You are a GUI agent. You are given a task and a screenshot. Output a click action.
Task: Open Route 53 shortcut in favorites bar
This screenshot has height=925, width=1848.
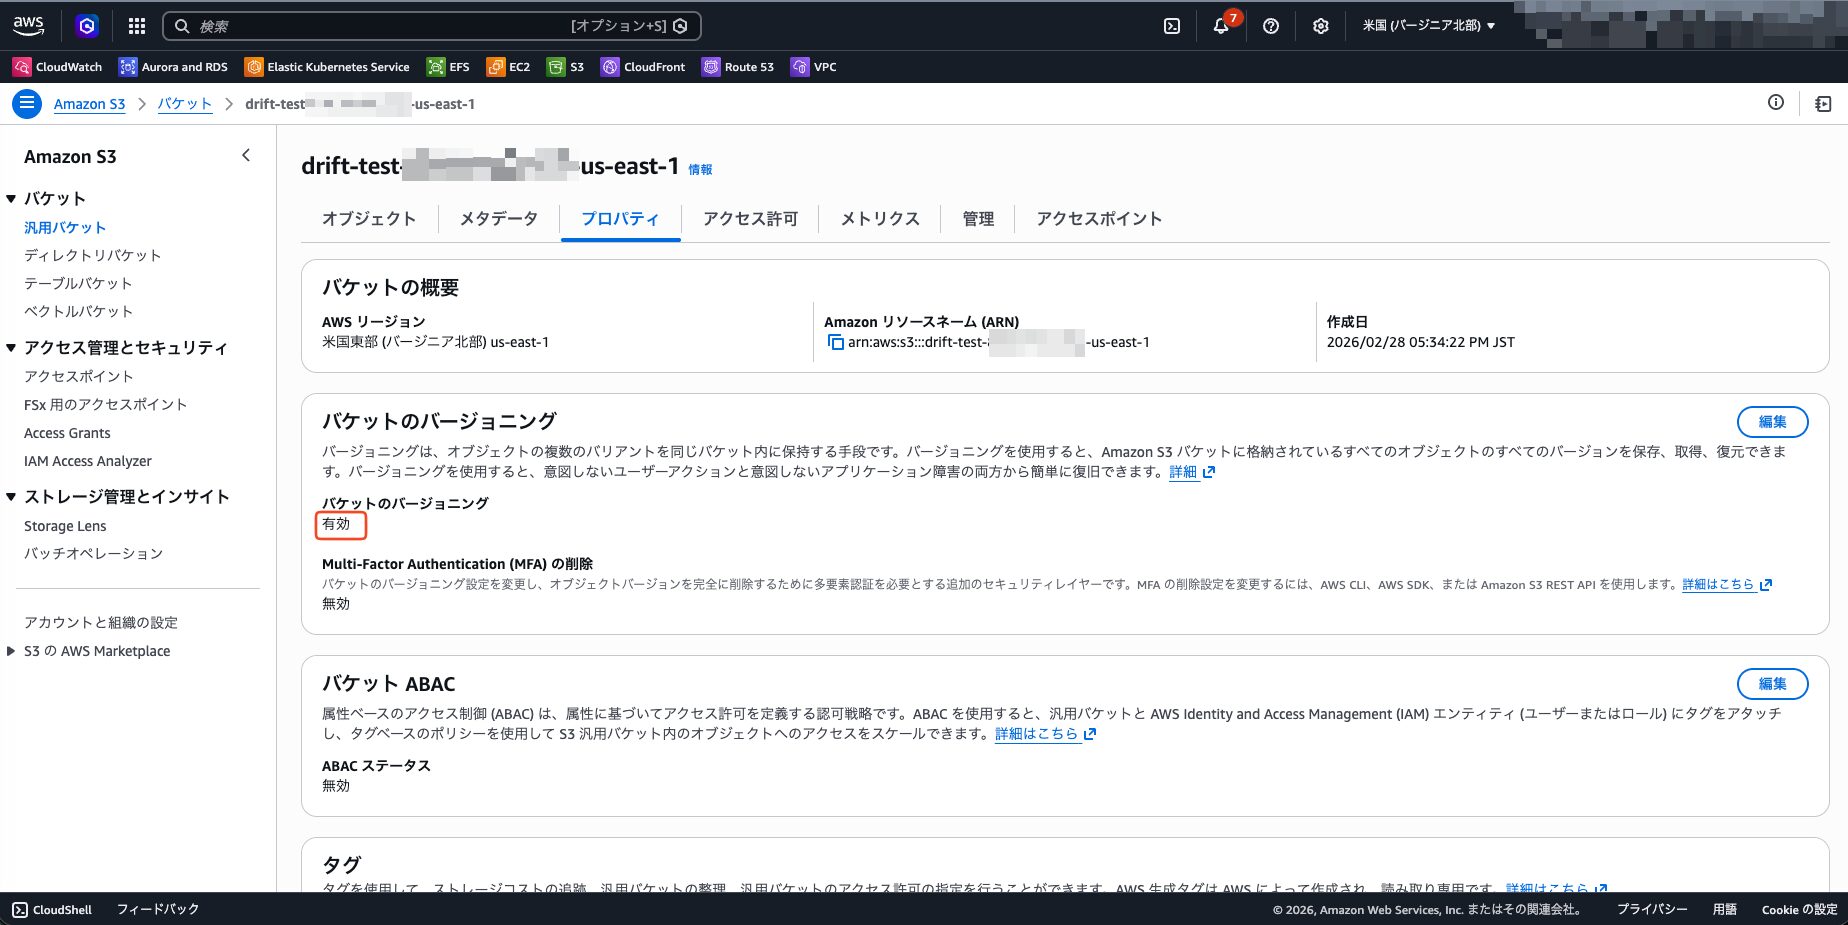click(x=738, y=67)
